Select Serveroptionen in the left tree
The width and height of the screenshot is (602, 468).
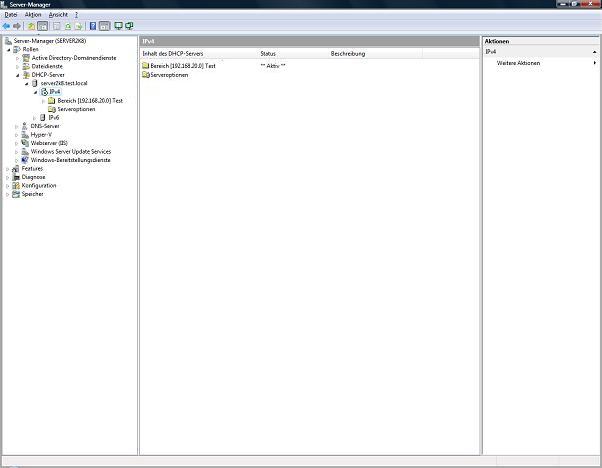[76, 109]
